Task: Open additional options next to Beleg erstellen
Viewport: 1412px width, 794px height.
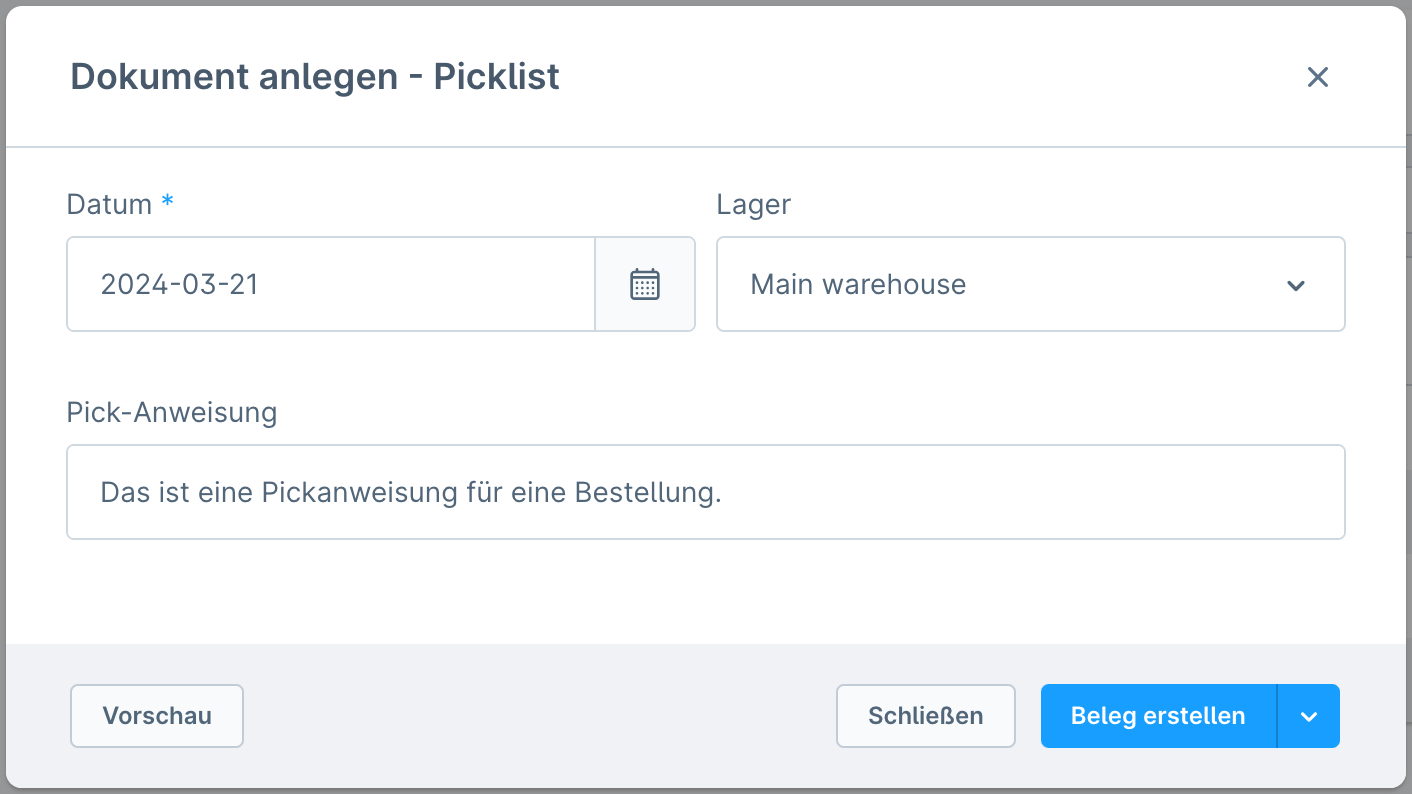Action: pyautogui.click(x=1308, y=716)
